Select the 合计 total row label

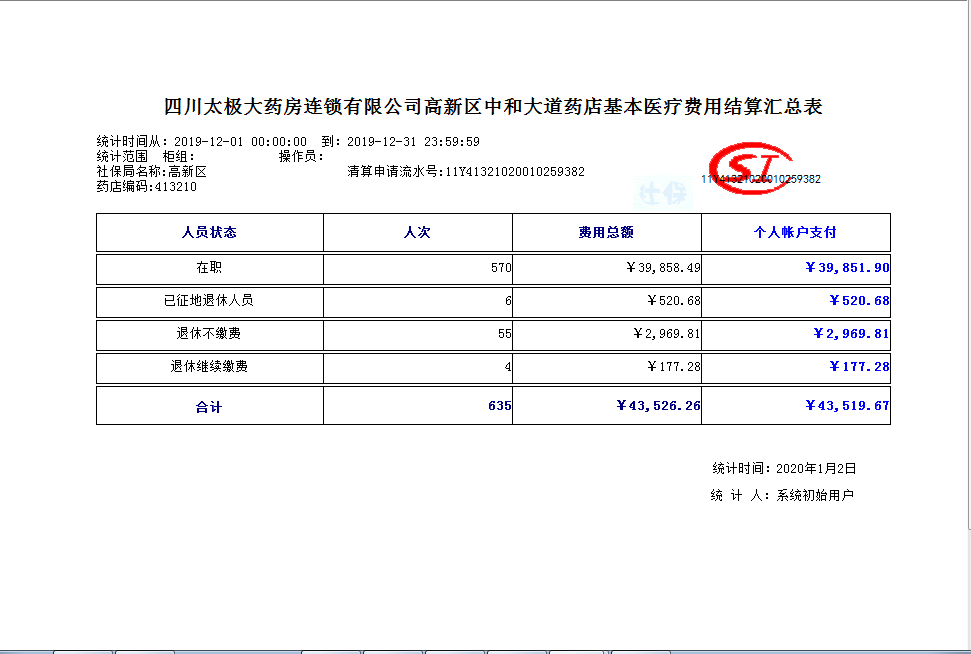tap(209, 407)
